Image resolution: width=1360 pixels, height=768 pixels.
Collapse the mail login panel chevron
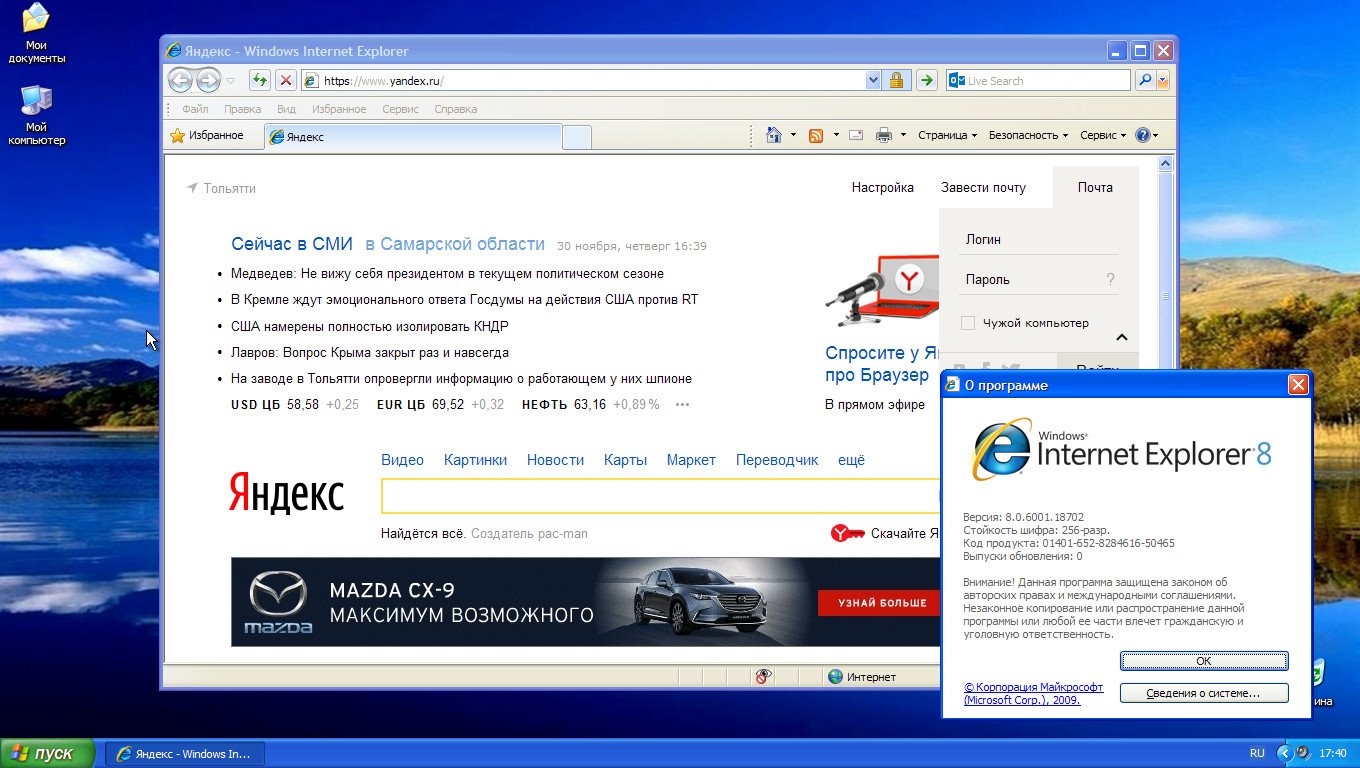pyautogui.click(x=1122, y=338)
